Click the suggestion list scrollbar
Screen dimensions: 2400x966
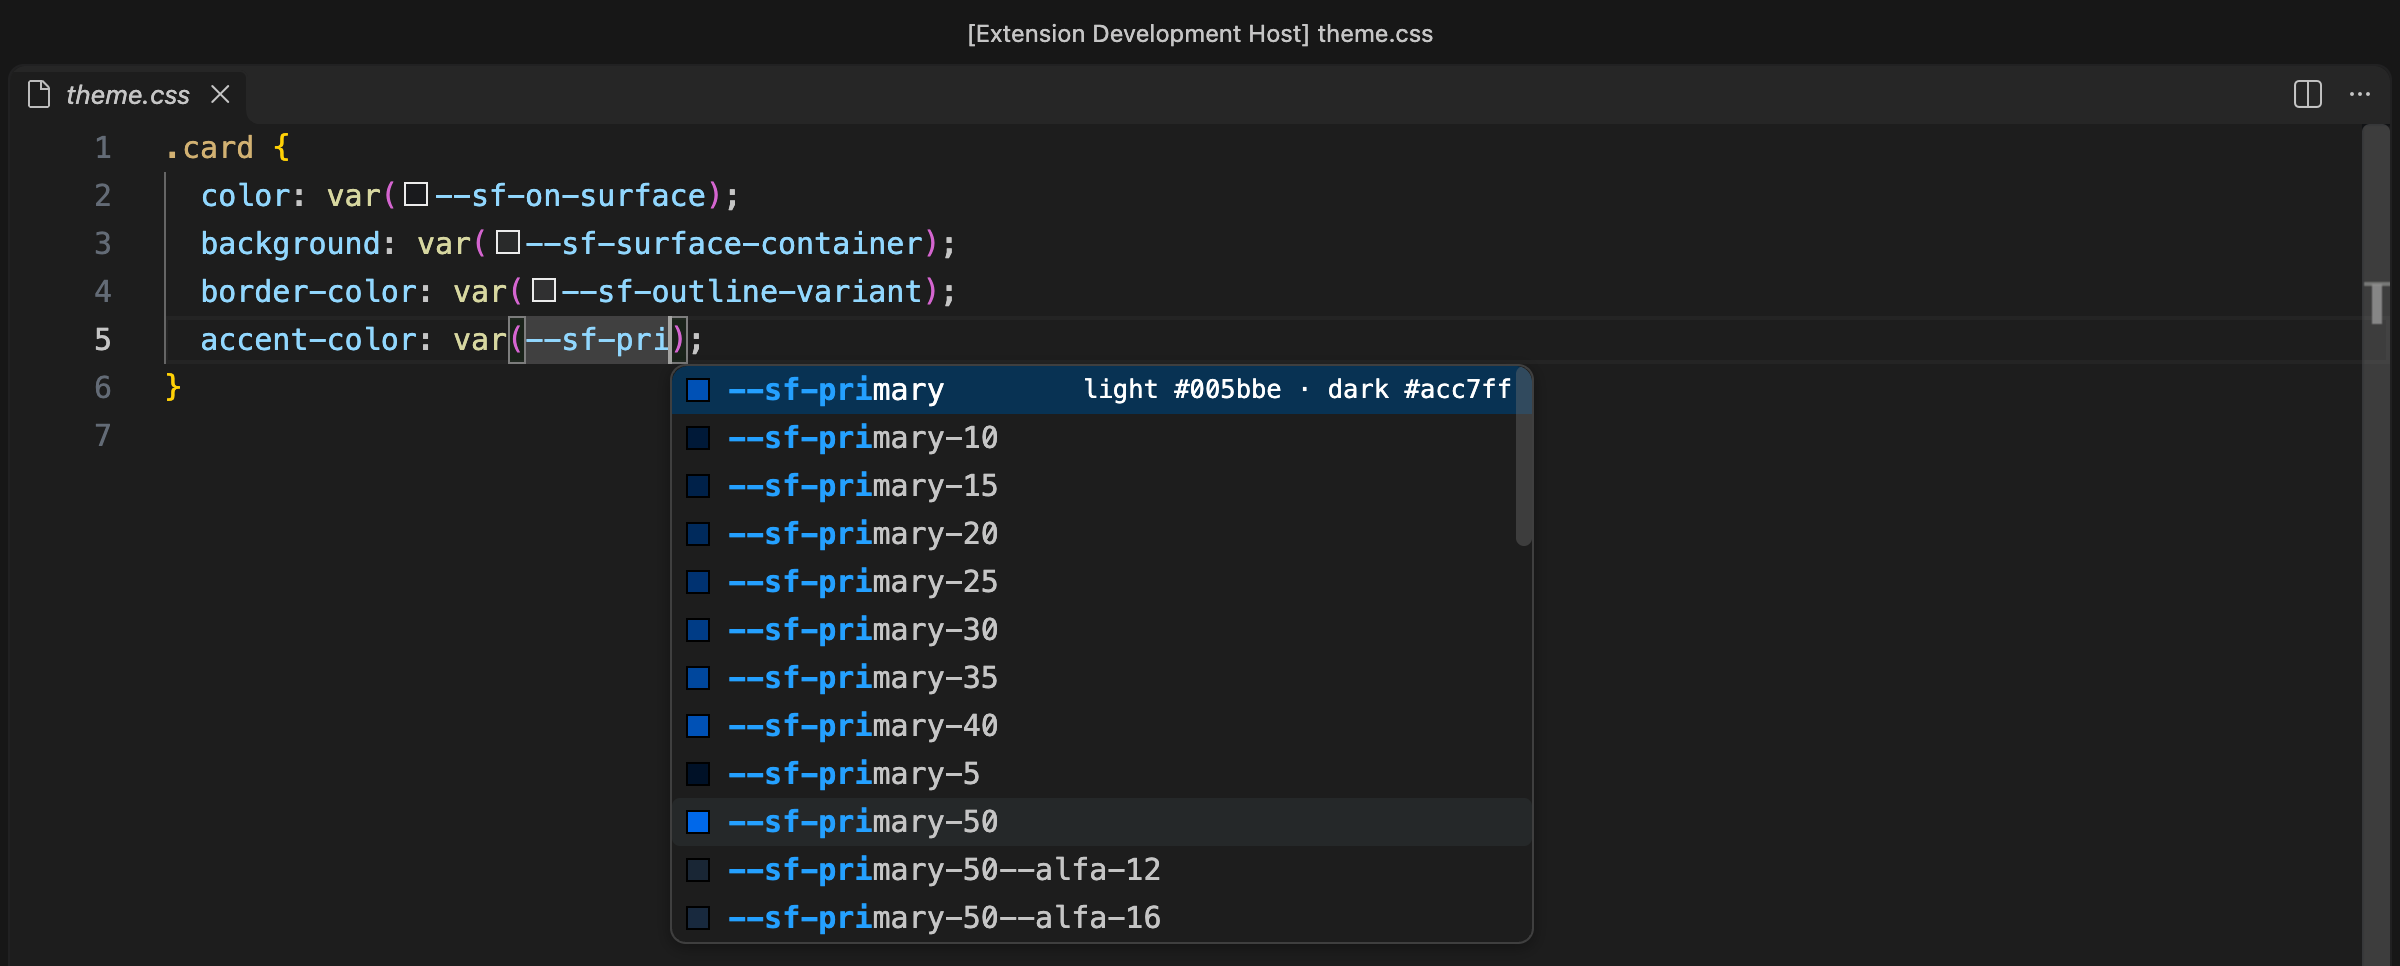(1523, 456)
